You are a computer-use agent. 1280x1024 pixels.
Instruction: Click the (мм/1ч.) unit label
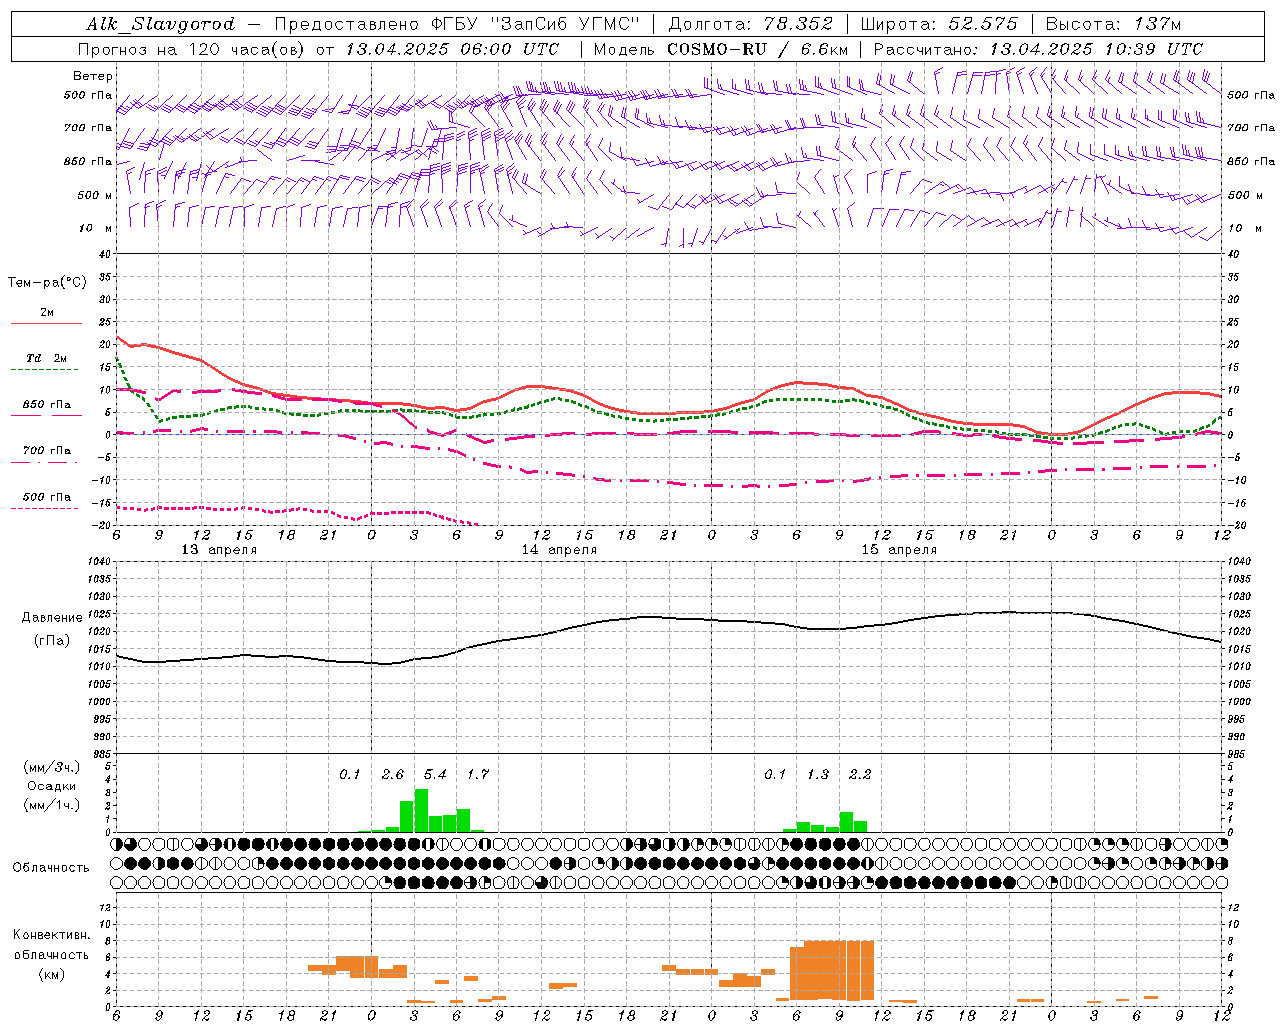point(52,805)
